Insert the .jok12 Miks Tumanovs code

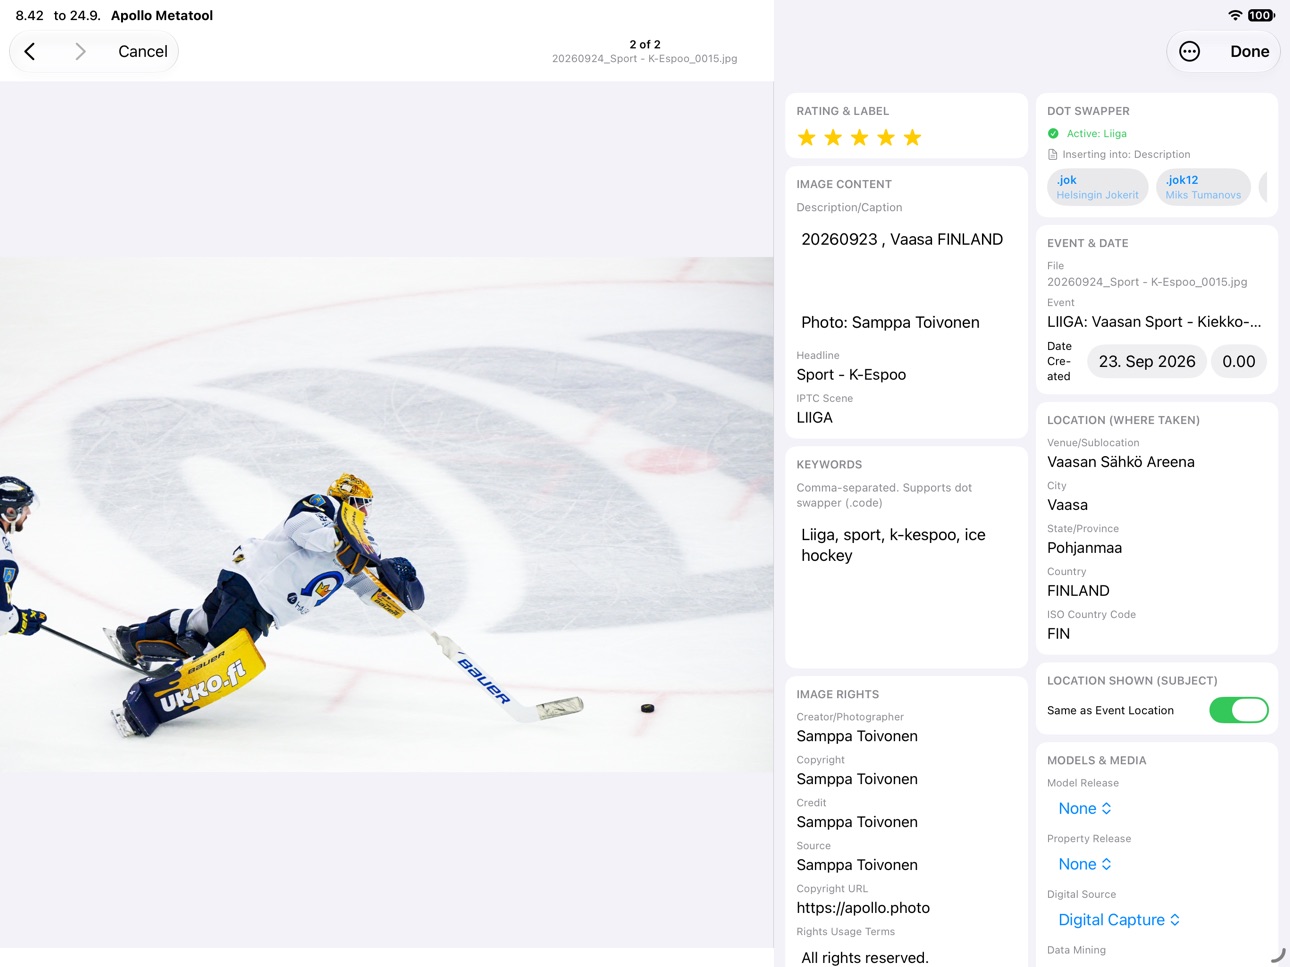coord(1203,187)
